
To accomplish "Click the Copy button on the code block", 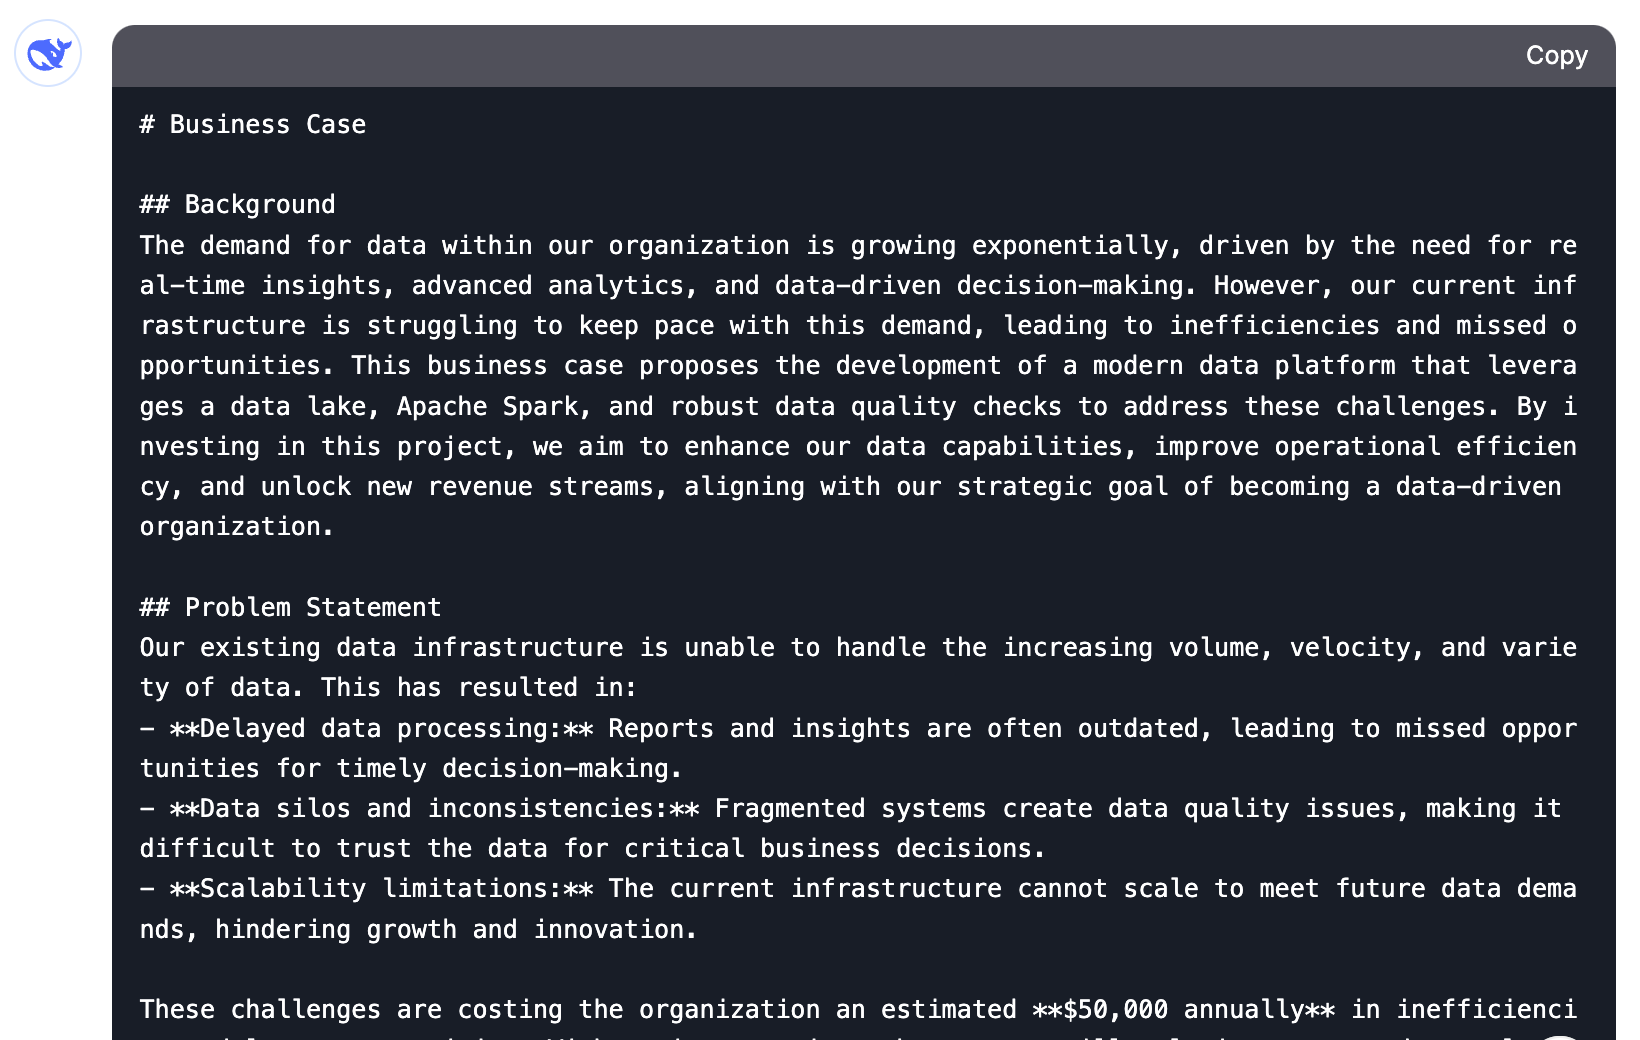I will [1556, 56].
